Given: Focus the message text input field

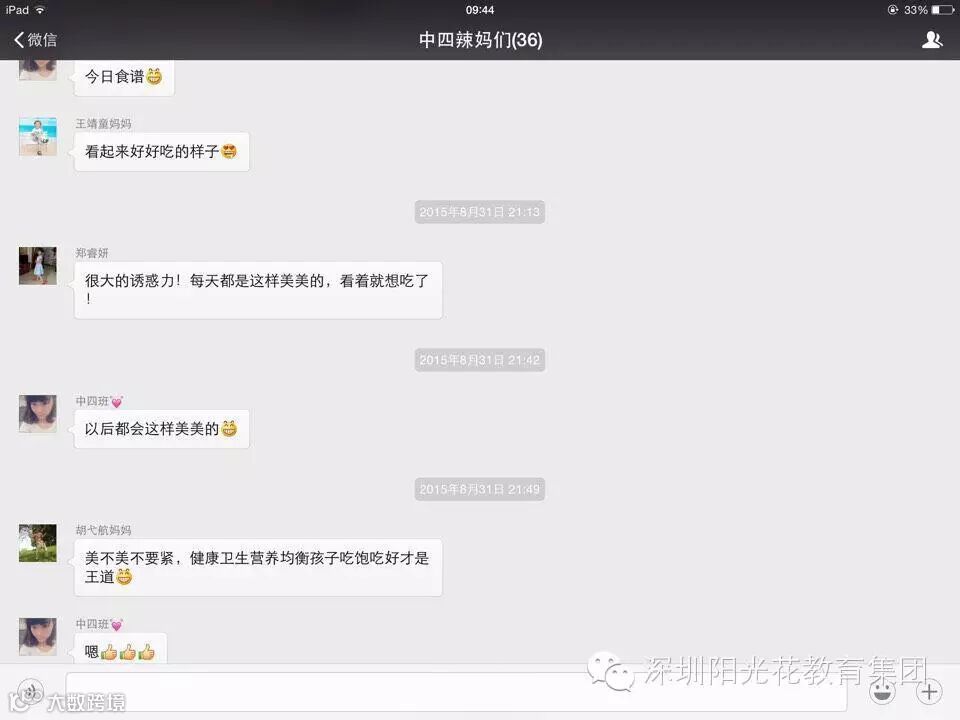Looking at the screenshot, I should click(x=456, y=692).
